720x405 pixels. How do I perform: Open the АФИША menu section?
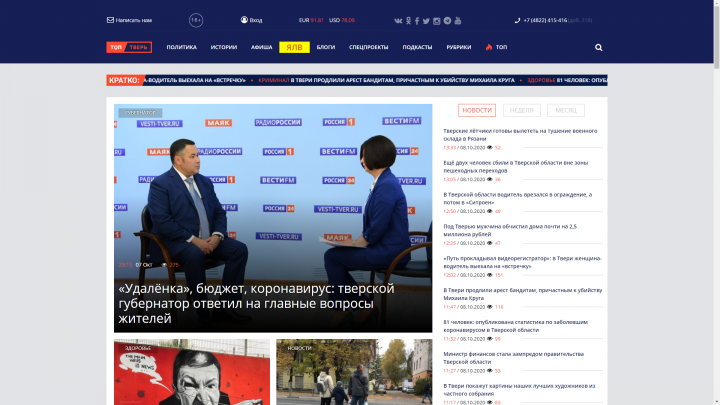pyautogui.click(x=261, y=47)
